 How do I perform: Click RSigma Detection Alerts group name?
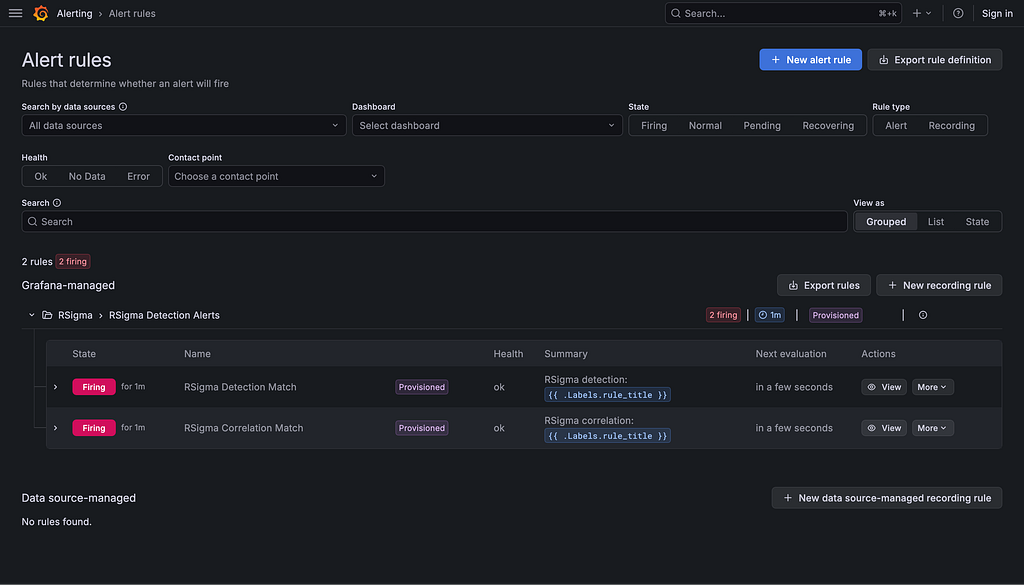(164, 315)
